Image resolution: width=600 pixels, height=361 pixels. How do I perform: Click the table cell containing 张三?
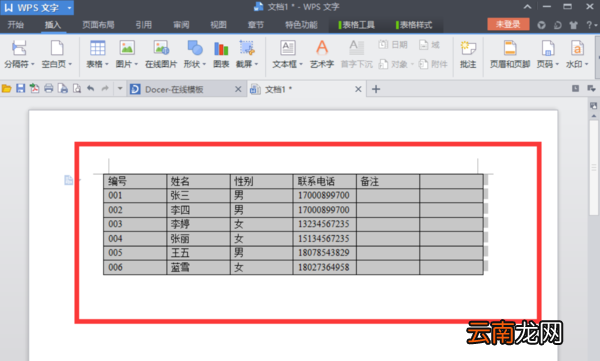[x=198, y=196]
